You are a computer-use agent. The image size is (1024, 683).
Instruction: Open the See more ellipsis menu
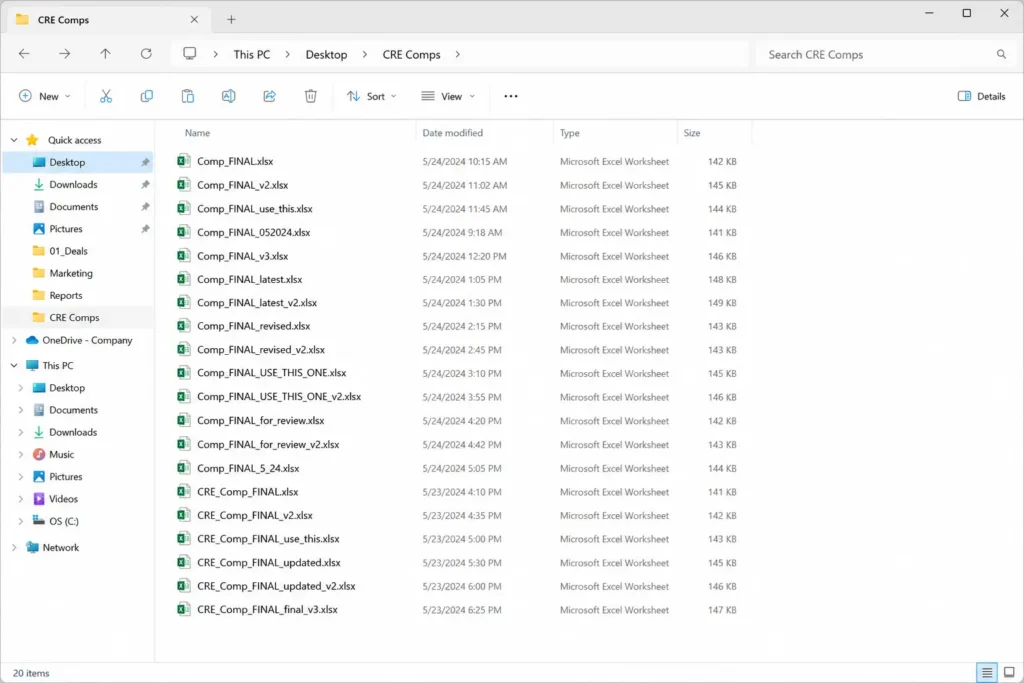click(511, 96)
